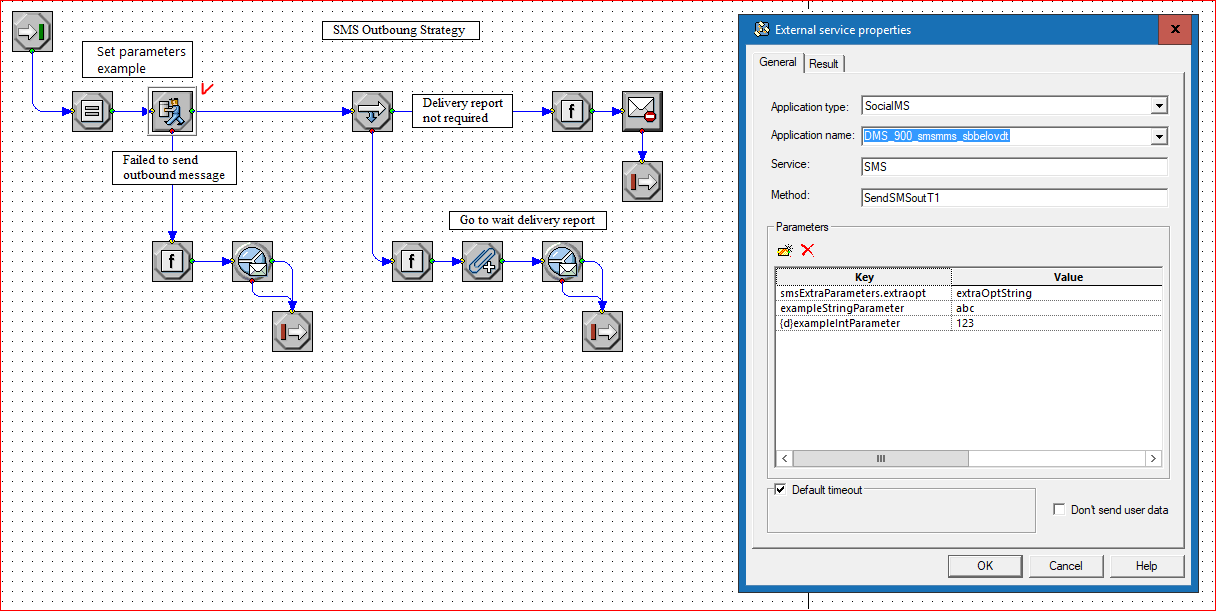Switch to the Result tab
The image size is (1216, 611).
click(x=824, y=64)
